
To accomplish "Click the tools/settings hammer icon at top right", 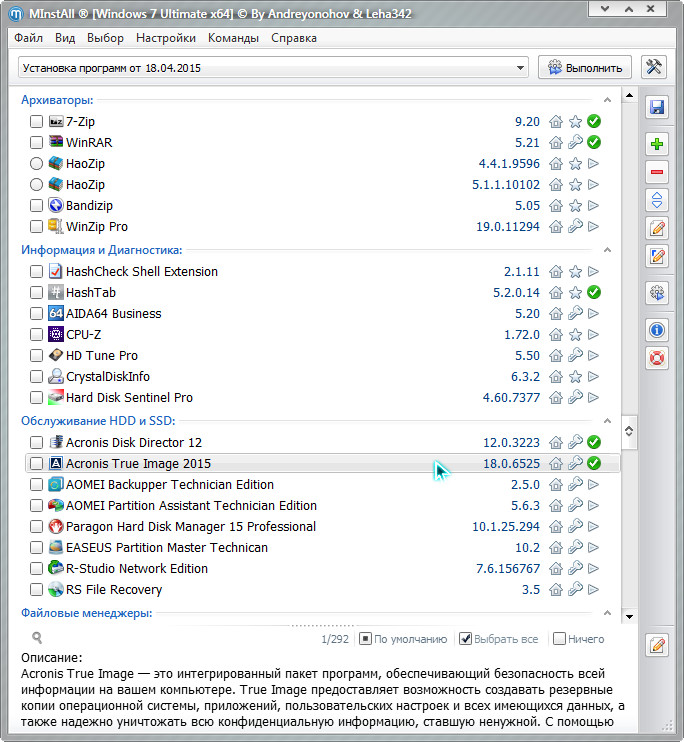I will (x=654, y=67).
